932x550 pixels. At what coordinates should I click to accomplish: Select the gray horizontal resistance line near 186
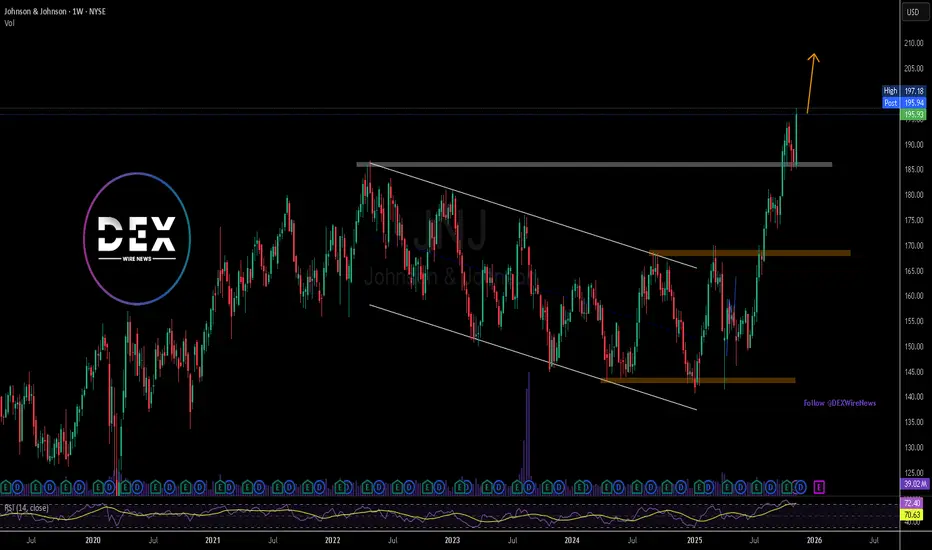594,164
